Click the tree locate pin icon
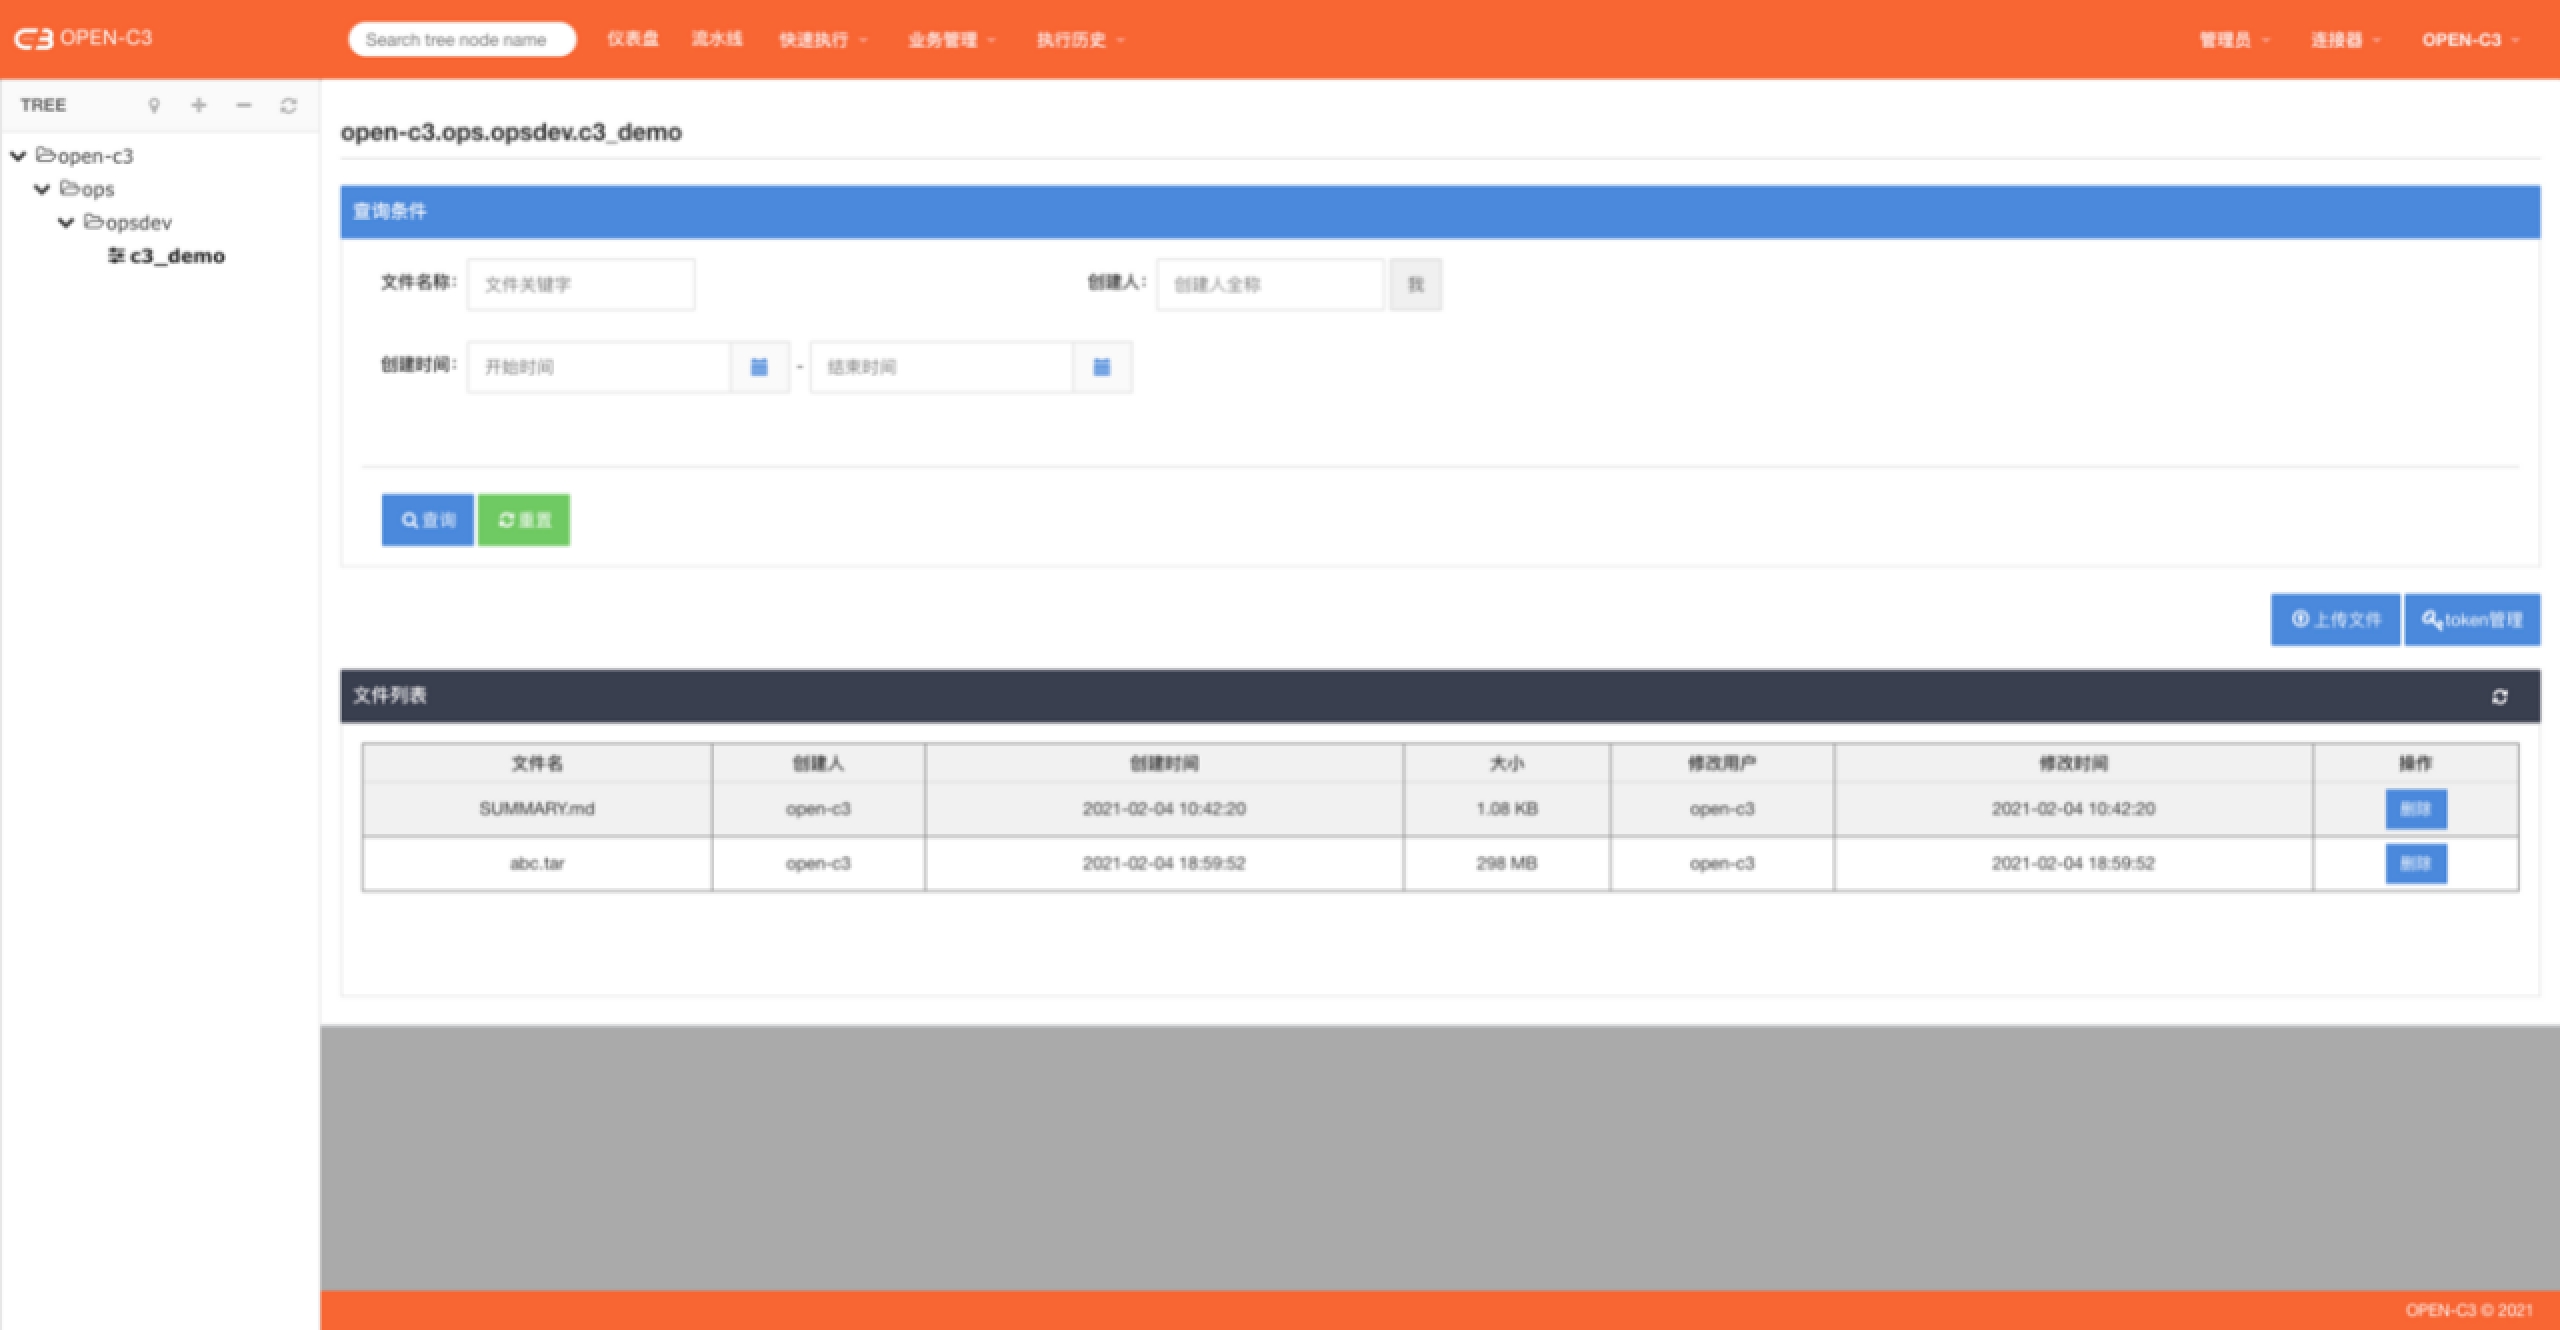The width and height of the screenshot is (2560, 1330). click(x=154, y=105)
